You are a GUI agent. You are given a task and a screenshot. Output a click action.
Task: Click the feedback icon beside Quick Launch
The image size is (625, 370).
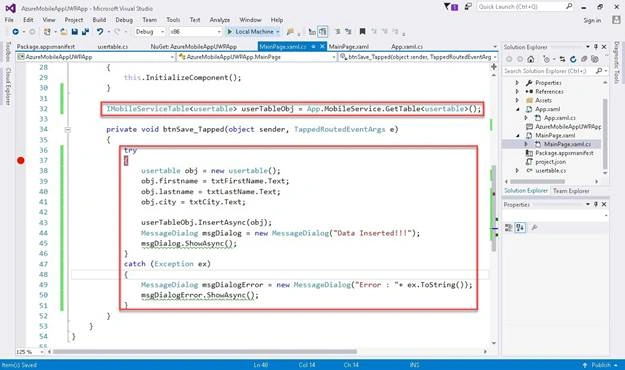tap(468, 7)
